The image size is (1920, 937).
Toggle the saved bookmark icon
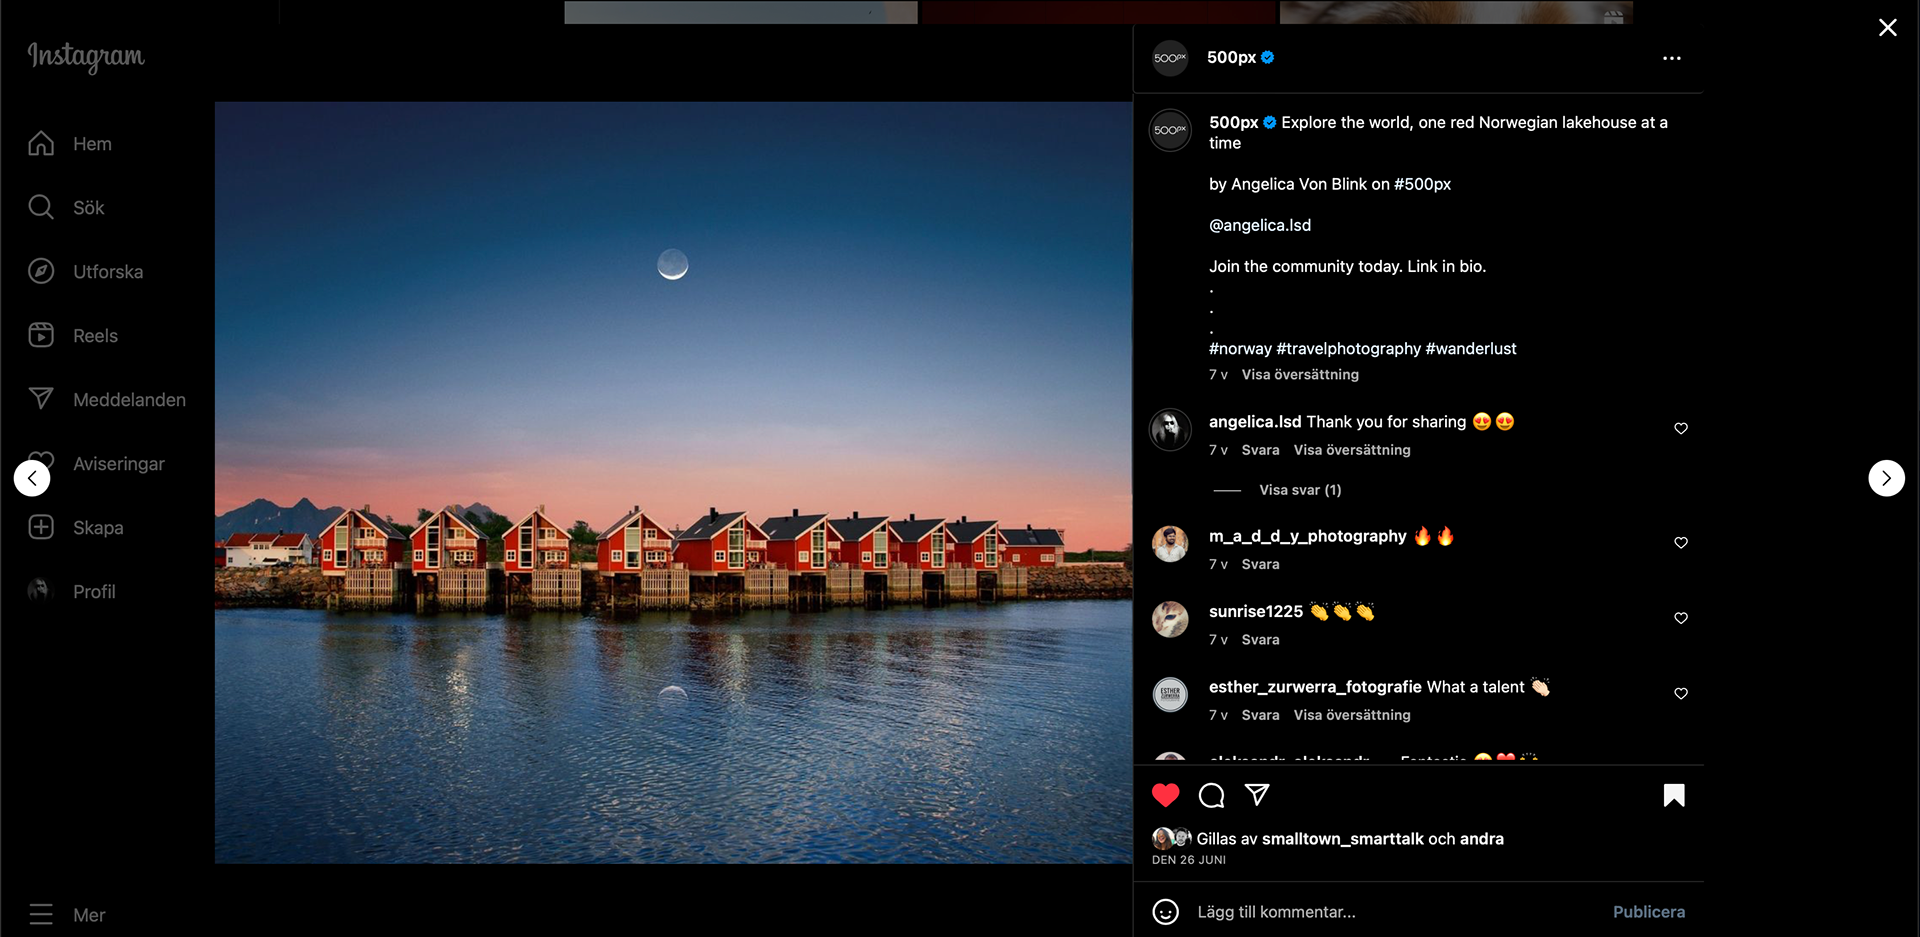[1674, 795]
